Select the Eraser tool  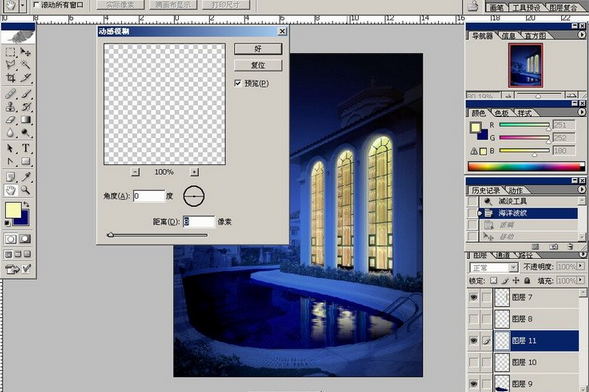11,120
